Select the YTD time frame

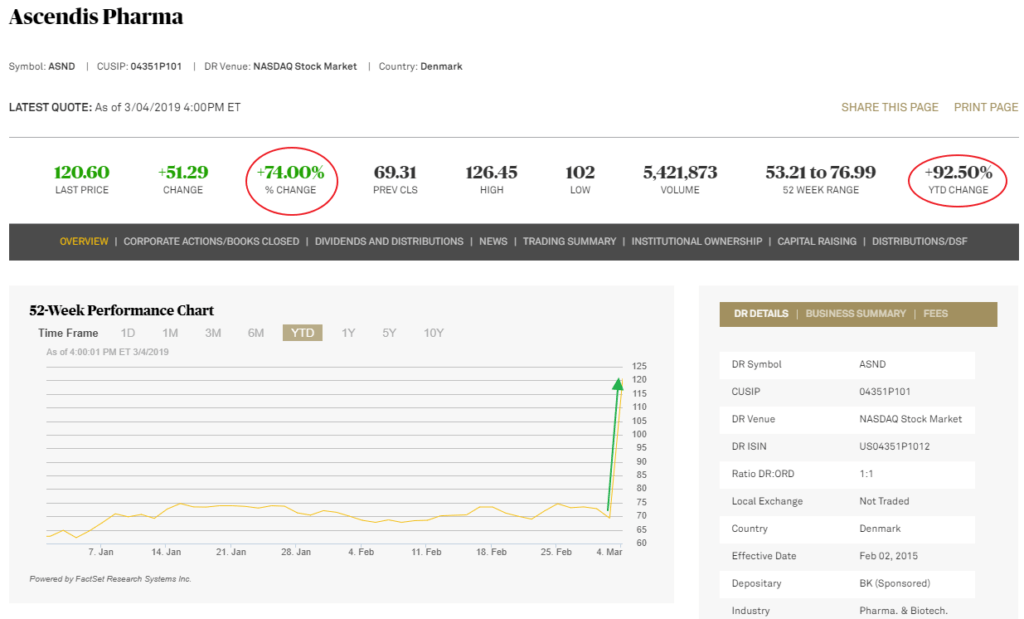coord(302,333)
